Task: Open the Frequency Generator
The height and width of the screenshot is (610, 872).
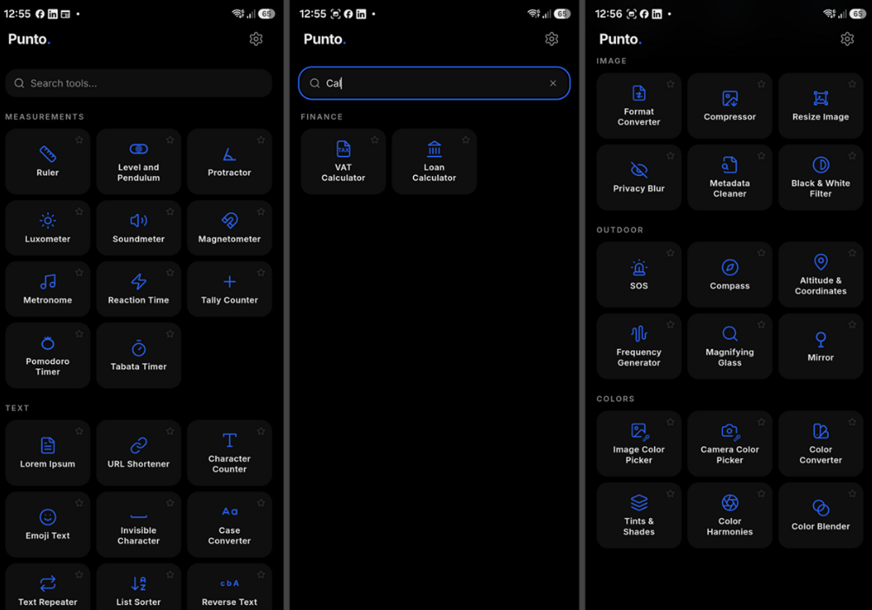Action: click(x=639, y=346)
